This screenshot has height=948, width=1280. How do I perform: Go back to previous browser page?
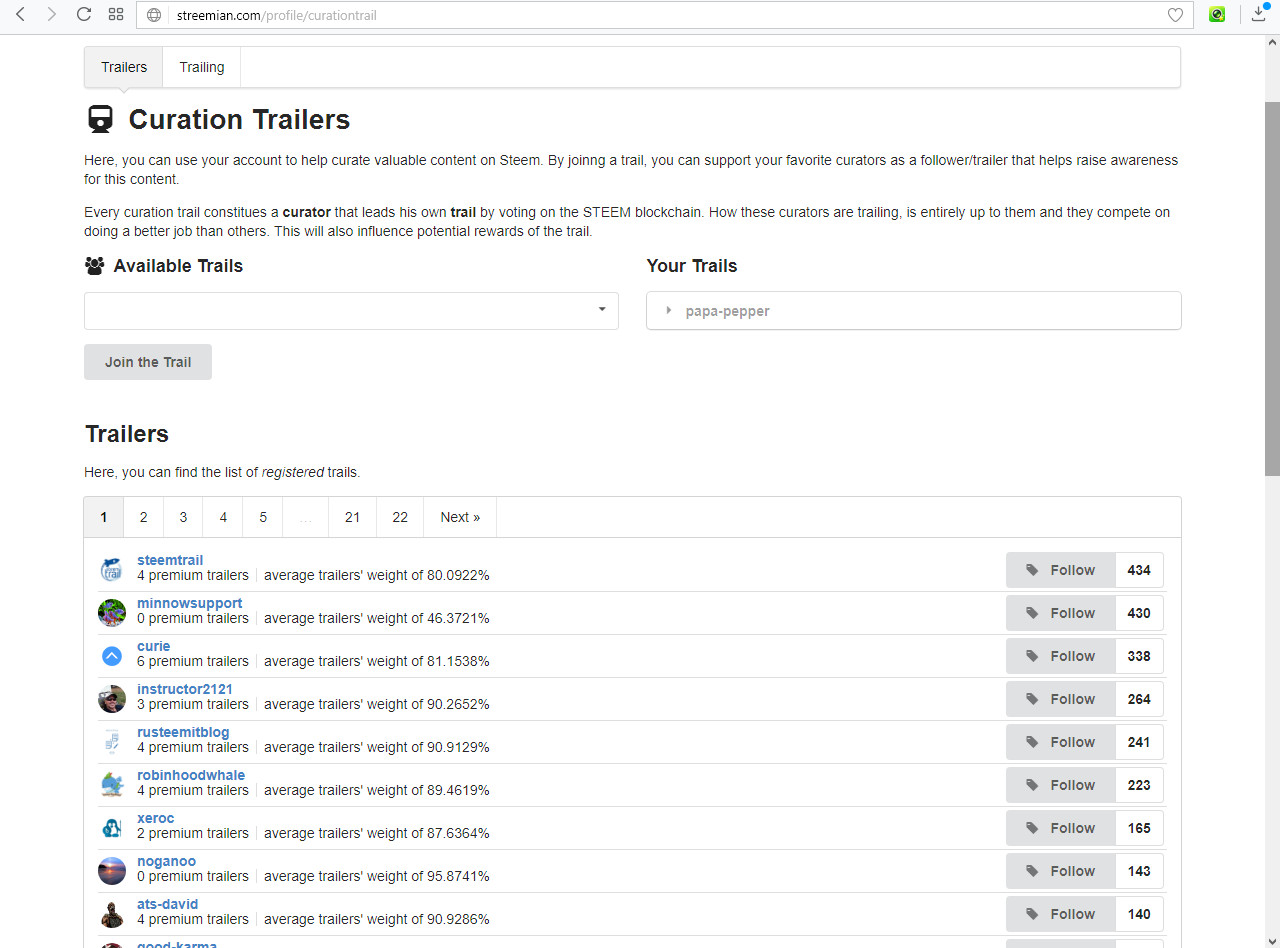point(20,15)
